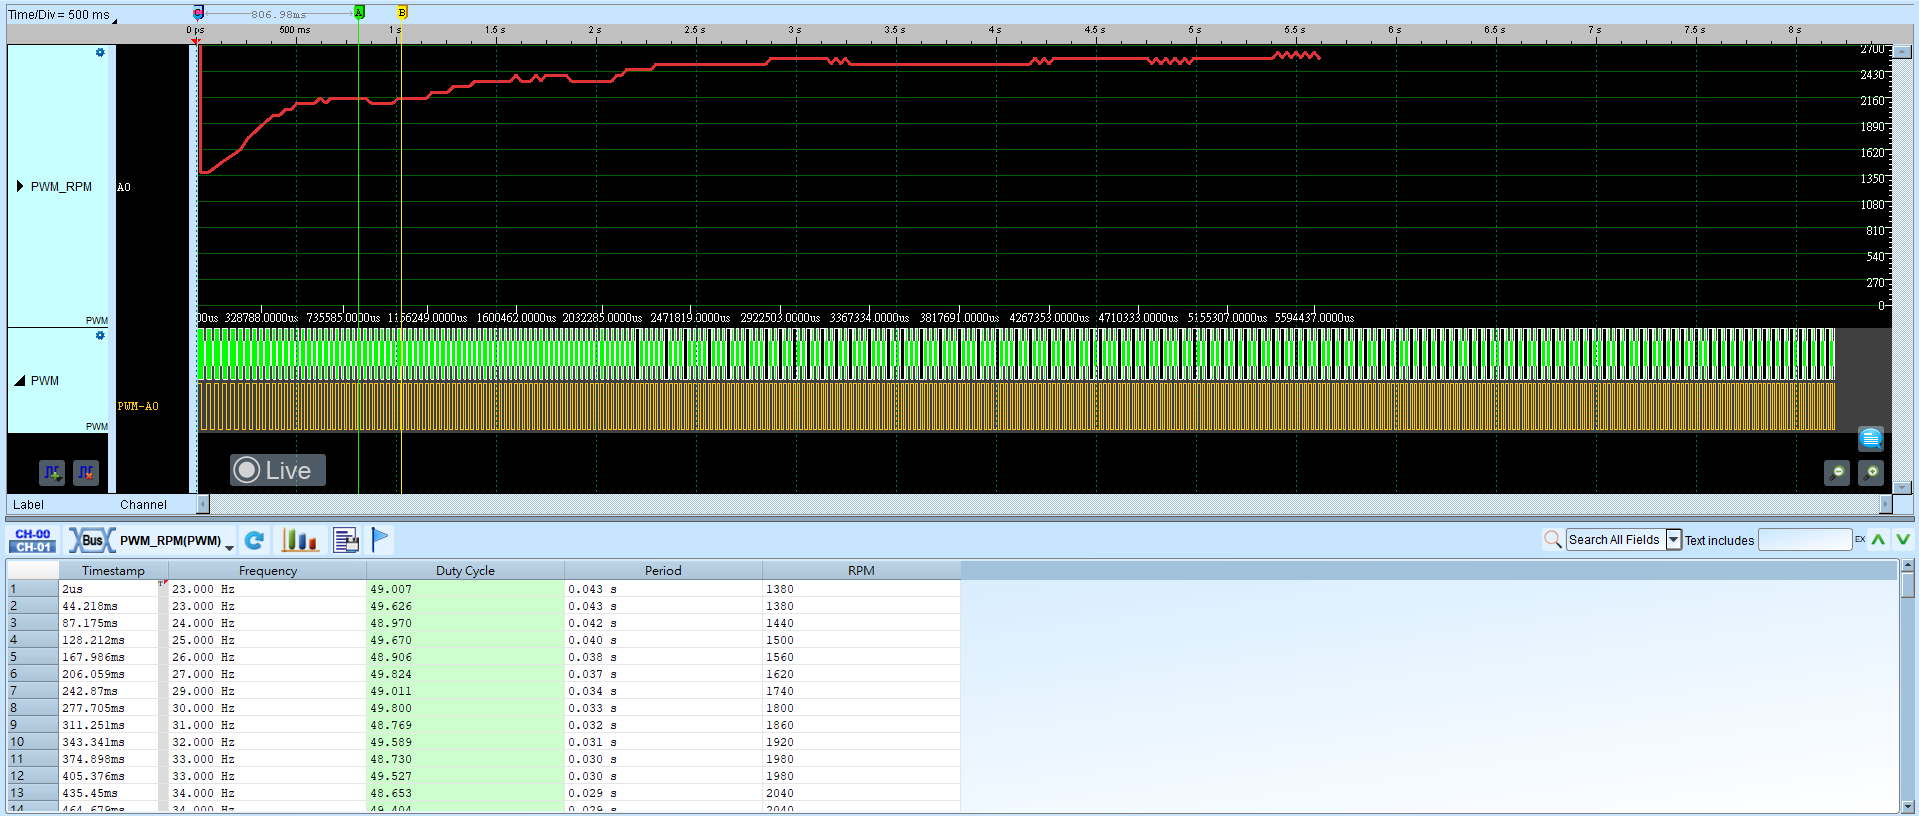Click the Text includes search field
Viewport: 1919px width, 816px height.
pyautogui.click(x=1805, y=540)
